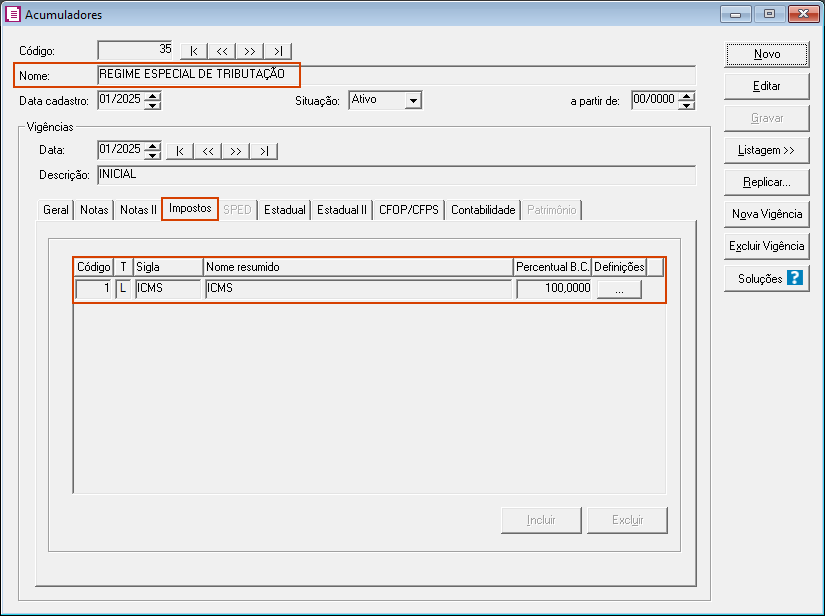Click the Descrição field containing INICIAL
The height and width of the screenshot is (616, 825).
[x=395, y=175]
